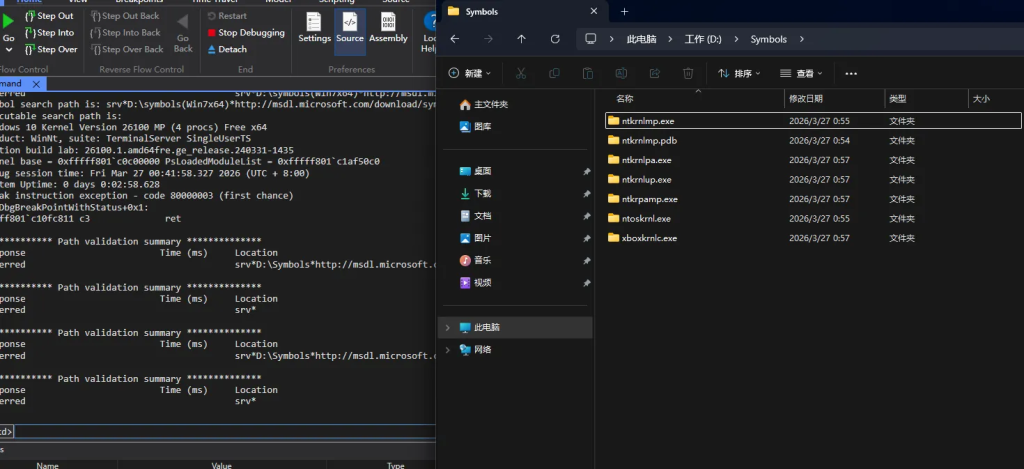Go back in File Explorer
This screenshot has width=1024, height=469.
click(x=455, y=39)
